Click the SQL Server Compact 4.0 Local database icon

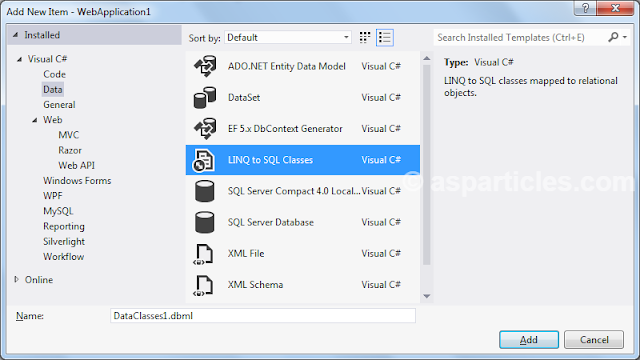(204, 191)
